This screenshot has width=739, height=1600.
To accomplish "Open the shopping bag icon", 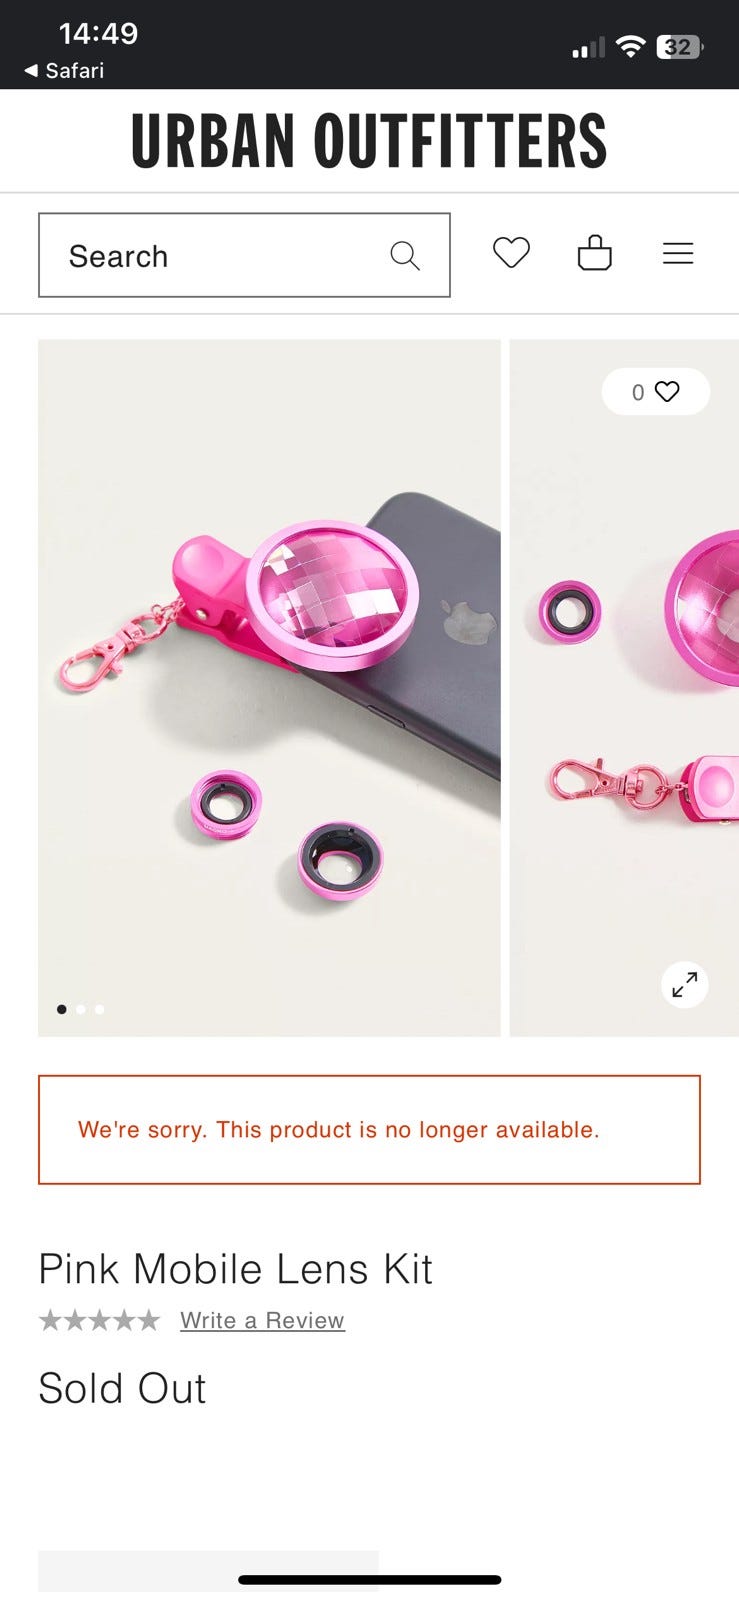I will (x=595, y=253).
